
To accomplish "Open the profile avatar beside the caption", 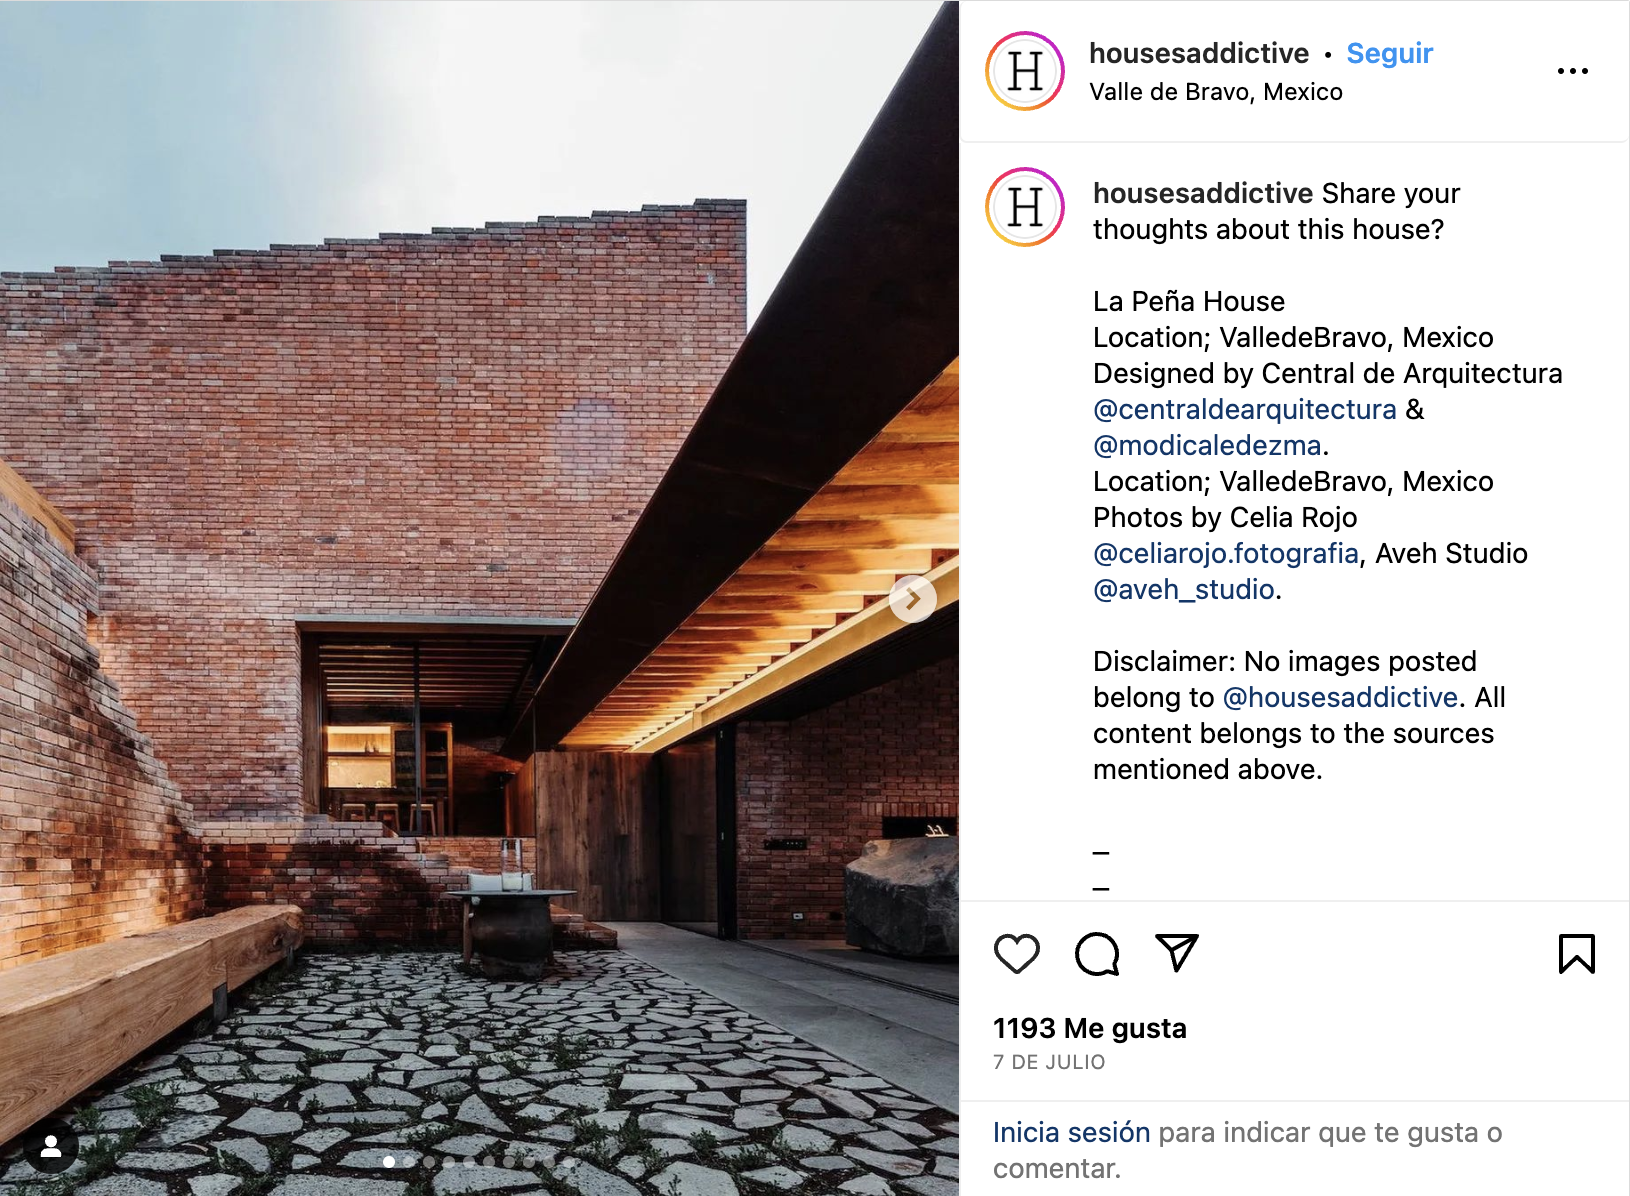I will click(1025, 207).
